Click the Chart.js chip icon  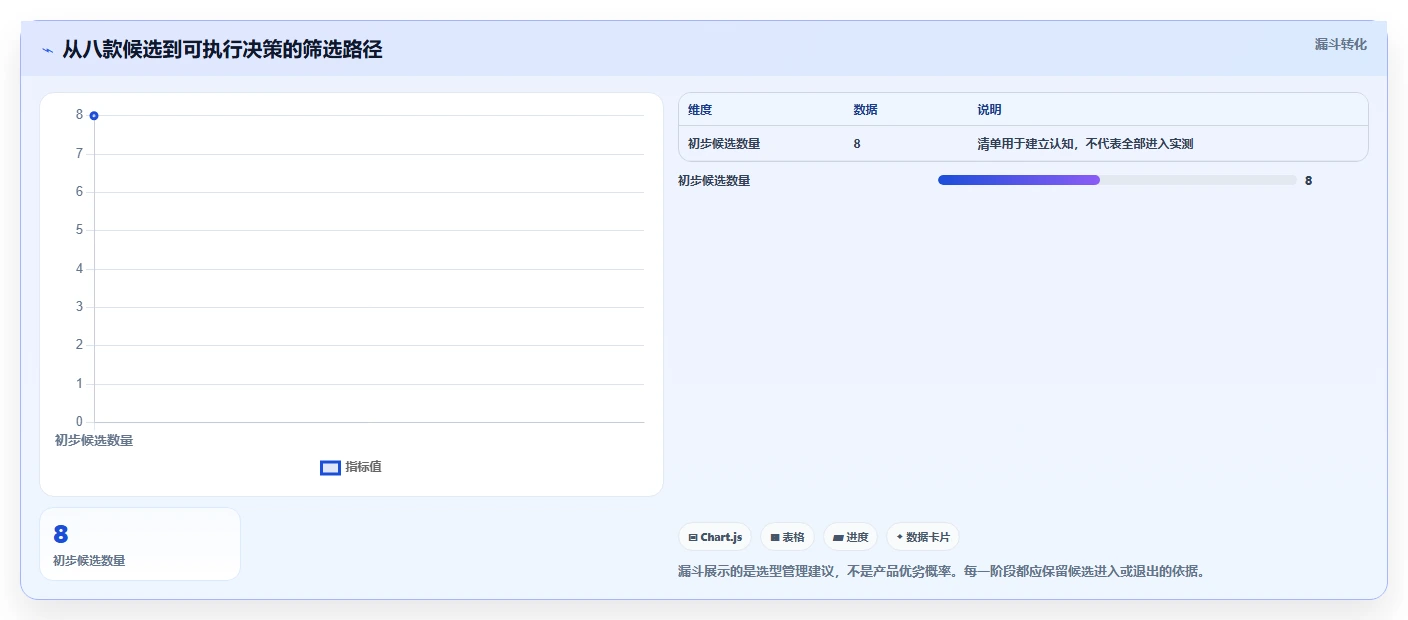point(693,538)
